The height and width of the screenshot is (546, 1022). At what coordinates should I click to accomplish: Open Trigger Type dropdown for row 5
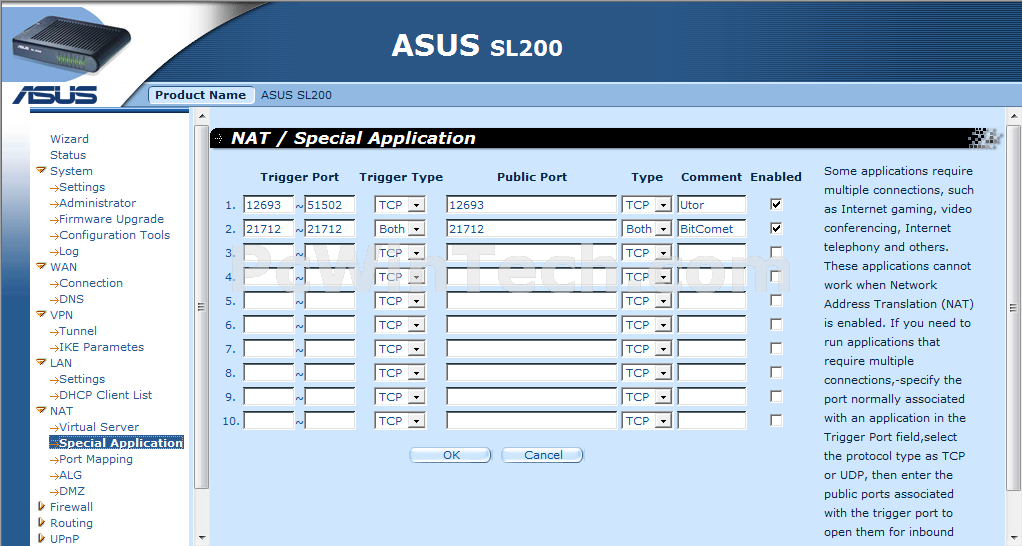[400, 300]
